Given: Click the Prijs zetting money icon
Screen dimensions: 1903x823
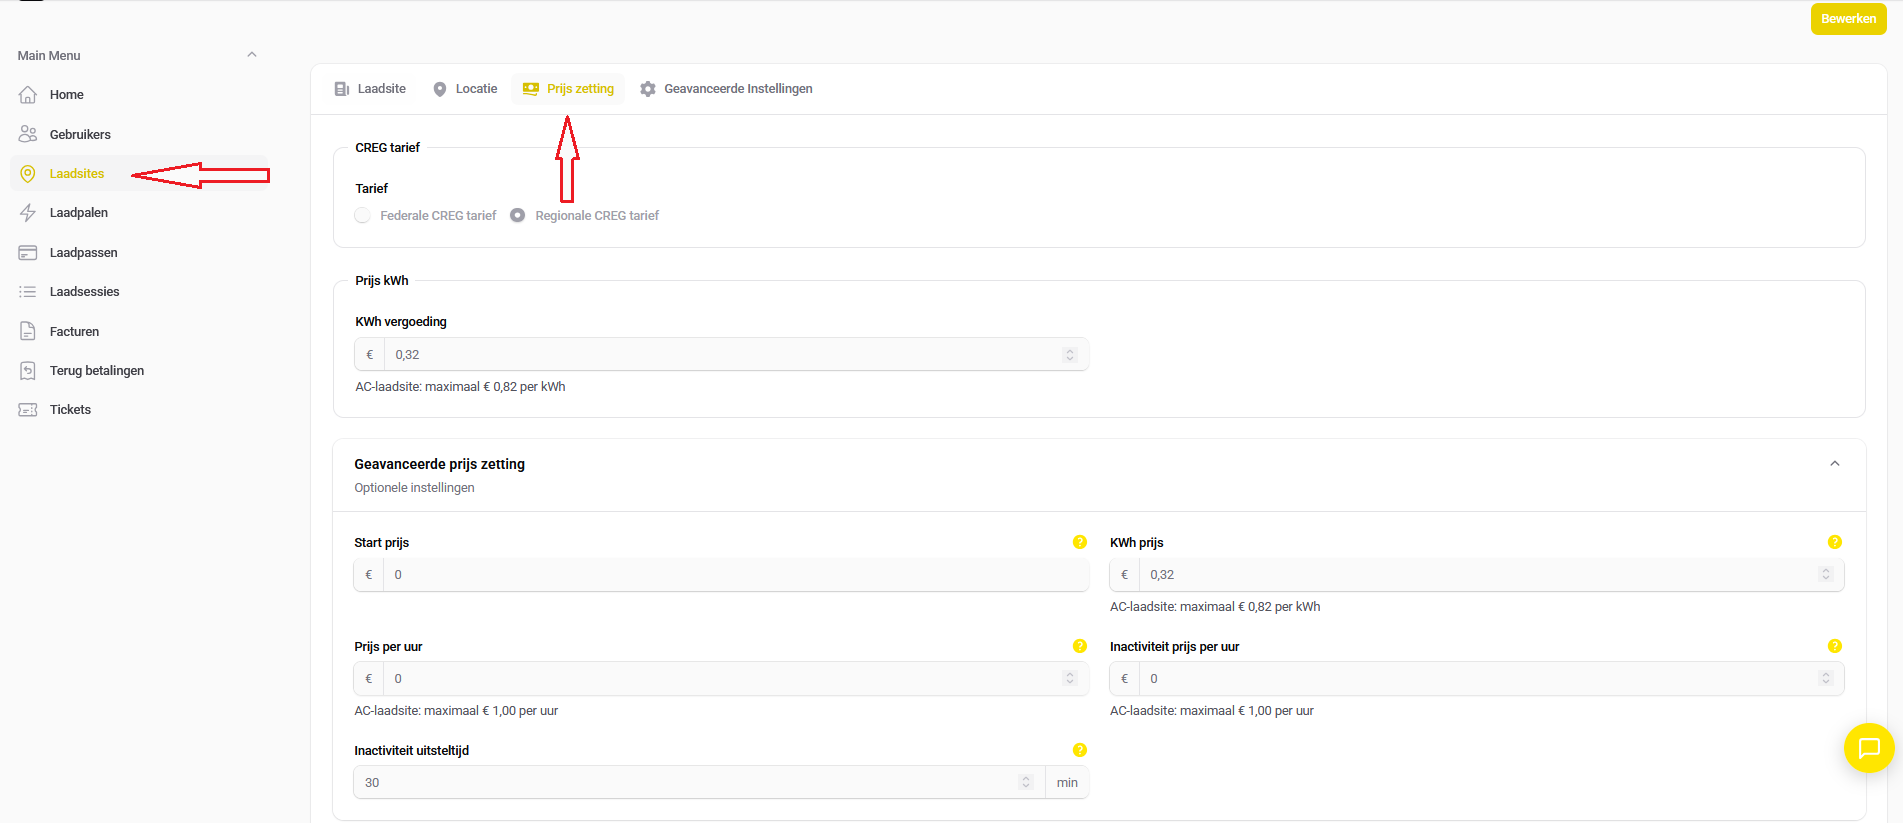Looking at the screenshot, I should coord(531,89).
